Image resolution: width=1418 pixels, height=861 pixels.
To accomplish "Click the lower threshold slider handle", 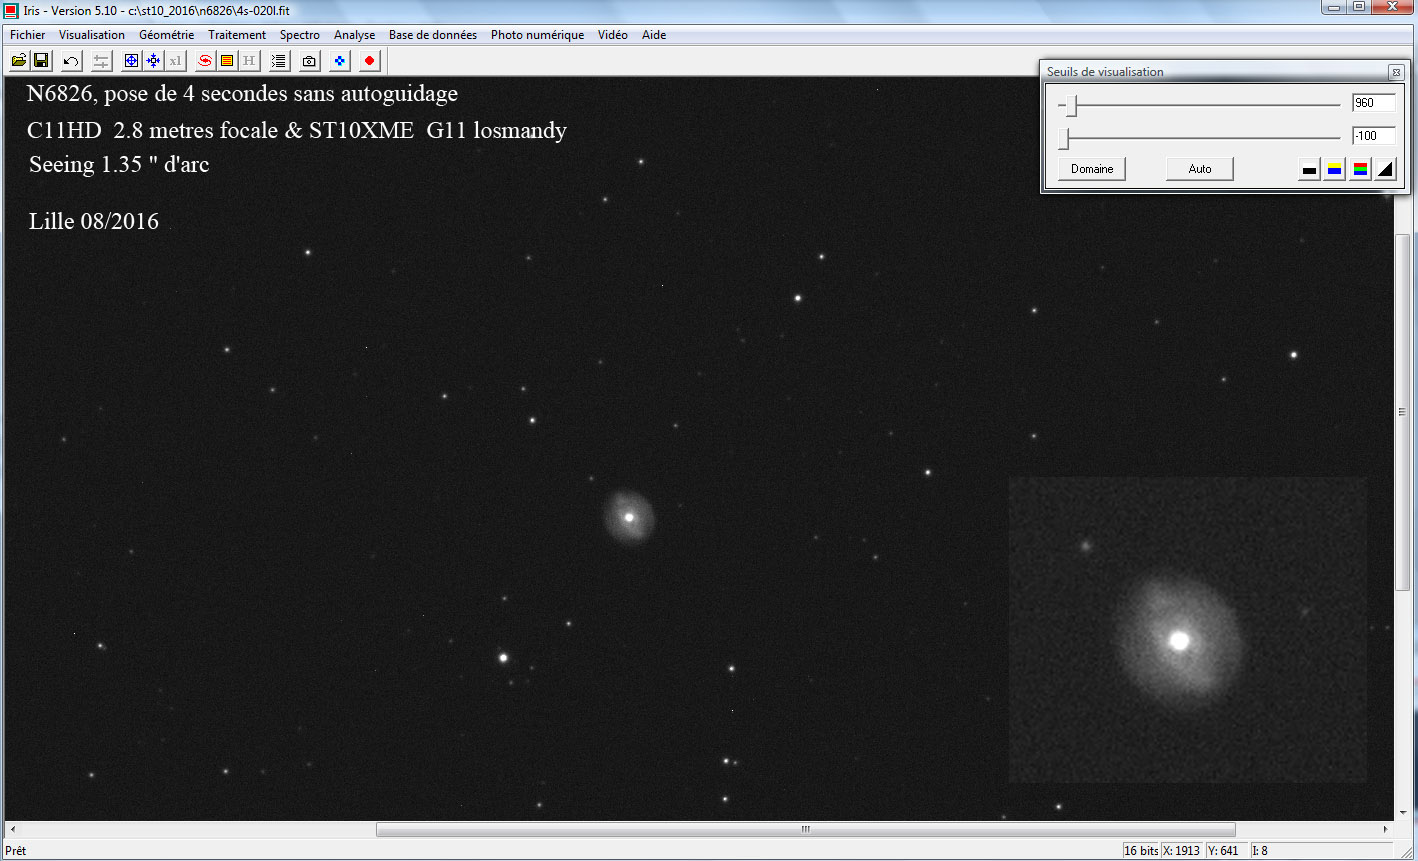I will 1064,137.
